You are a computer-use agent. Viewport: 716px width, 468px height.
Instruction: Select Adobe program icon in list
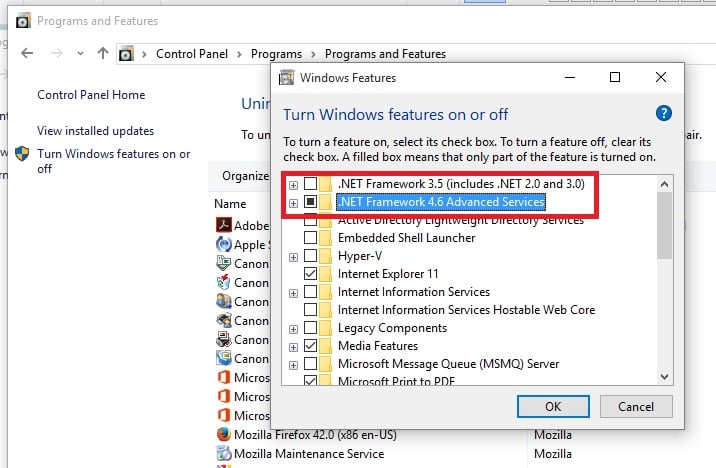click(223, 225)
